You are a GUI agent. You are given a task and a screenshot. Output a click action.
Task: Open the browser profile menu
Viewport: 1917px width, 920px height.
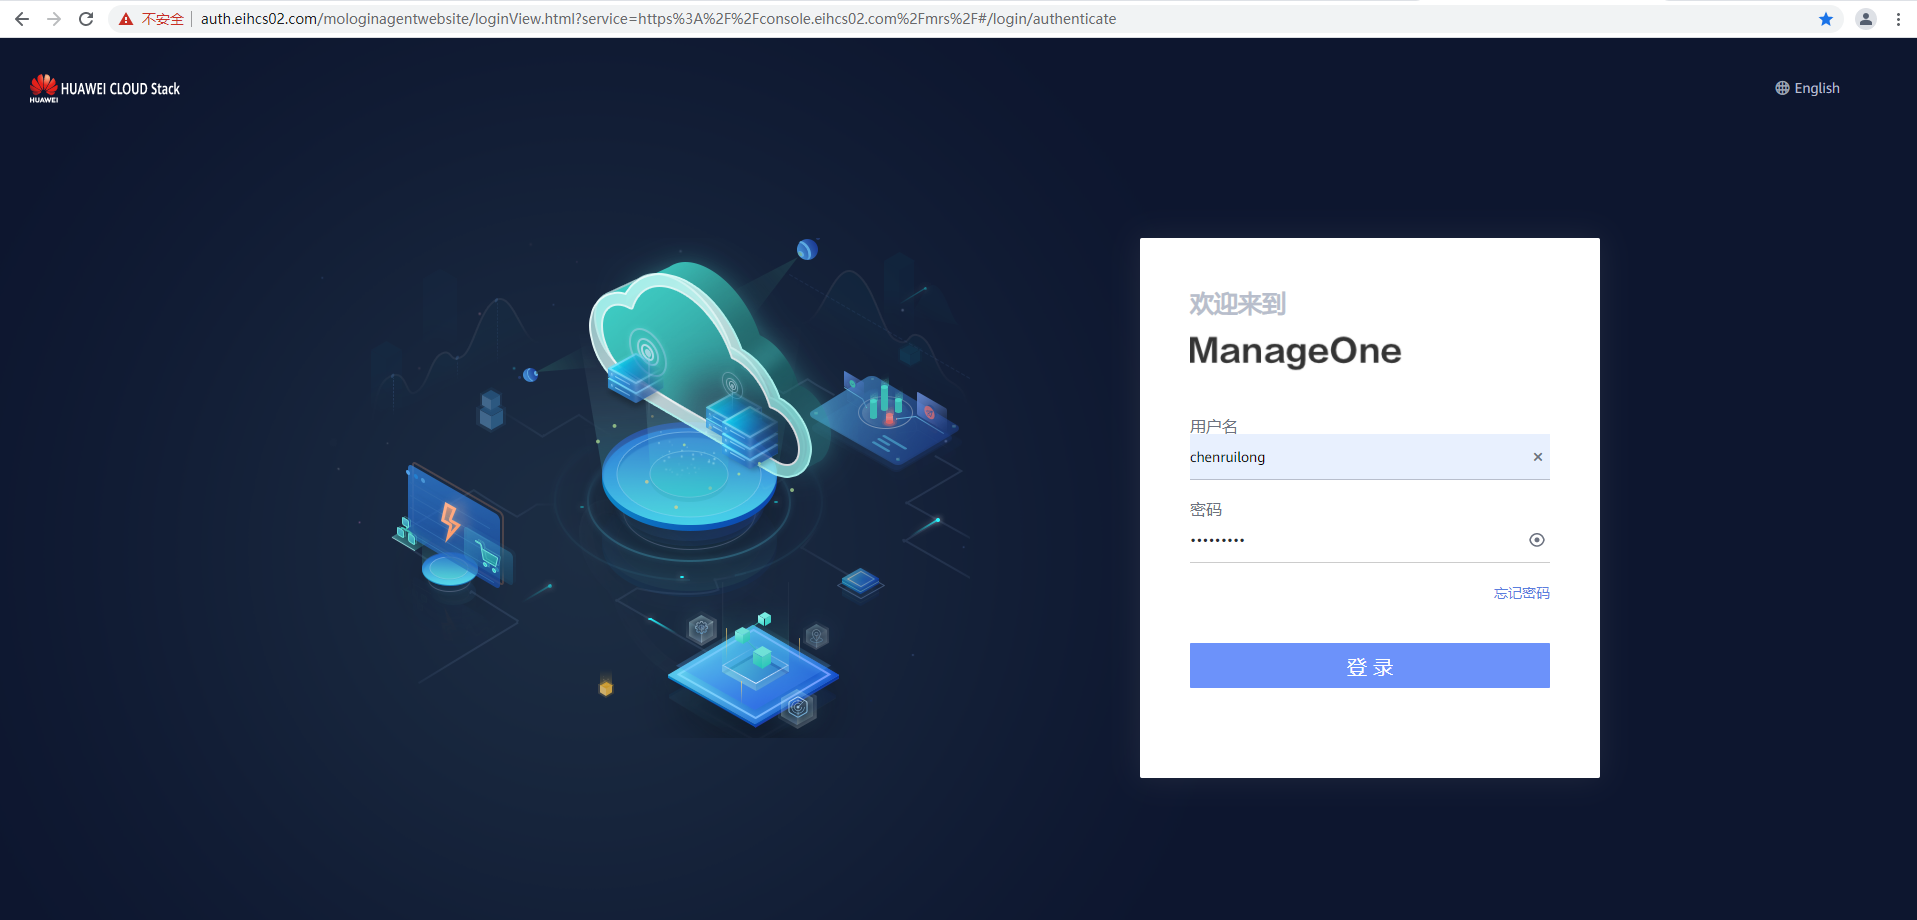coord(1866,19)
